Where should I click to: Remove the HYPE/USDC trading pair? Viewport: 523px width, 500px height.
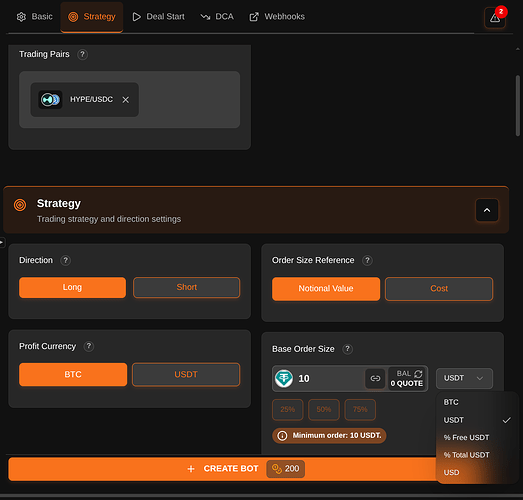tap(125, 100)
